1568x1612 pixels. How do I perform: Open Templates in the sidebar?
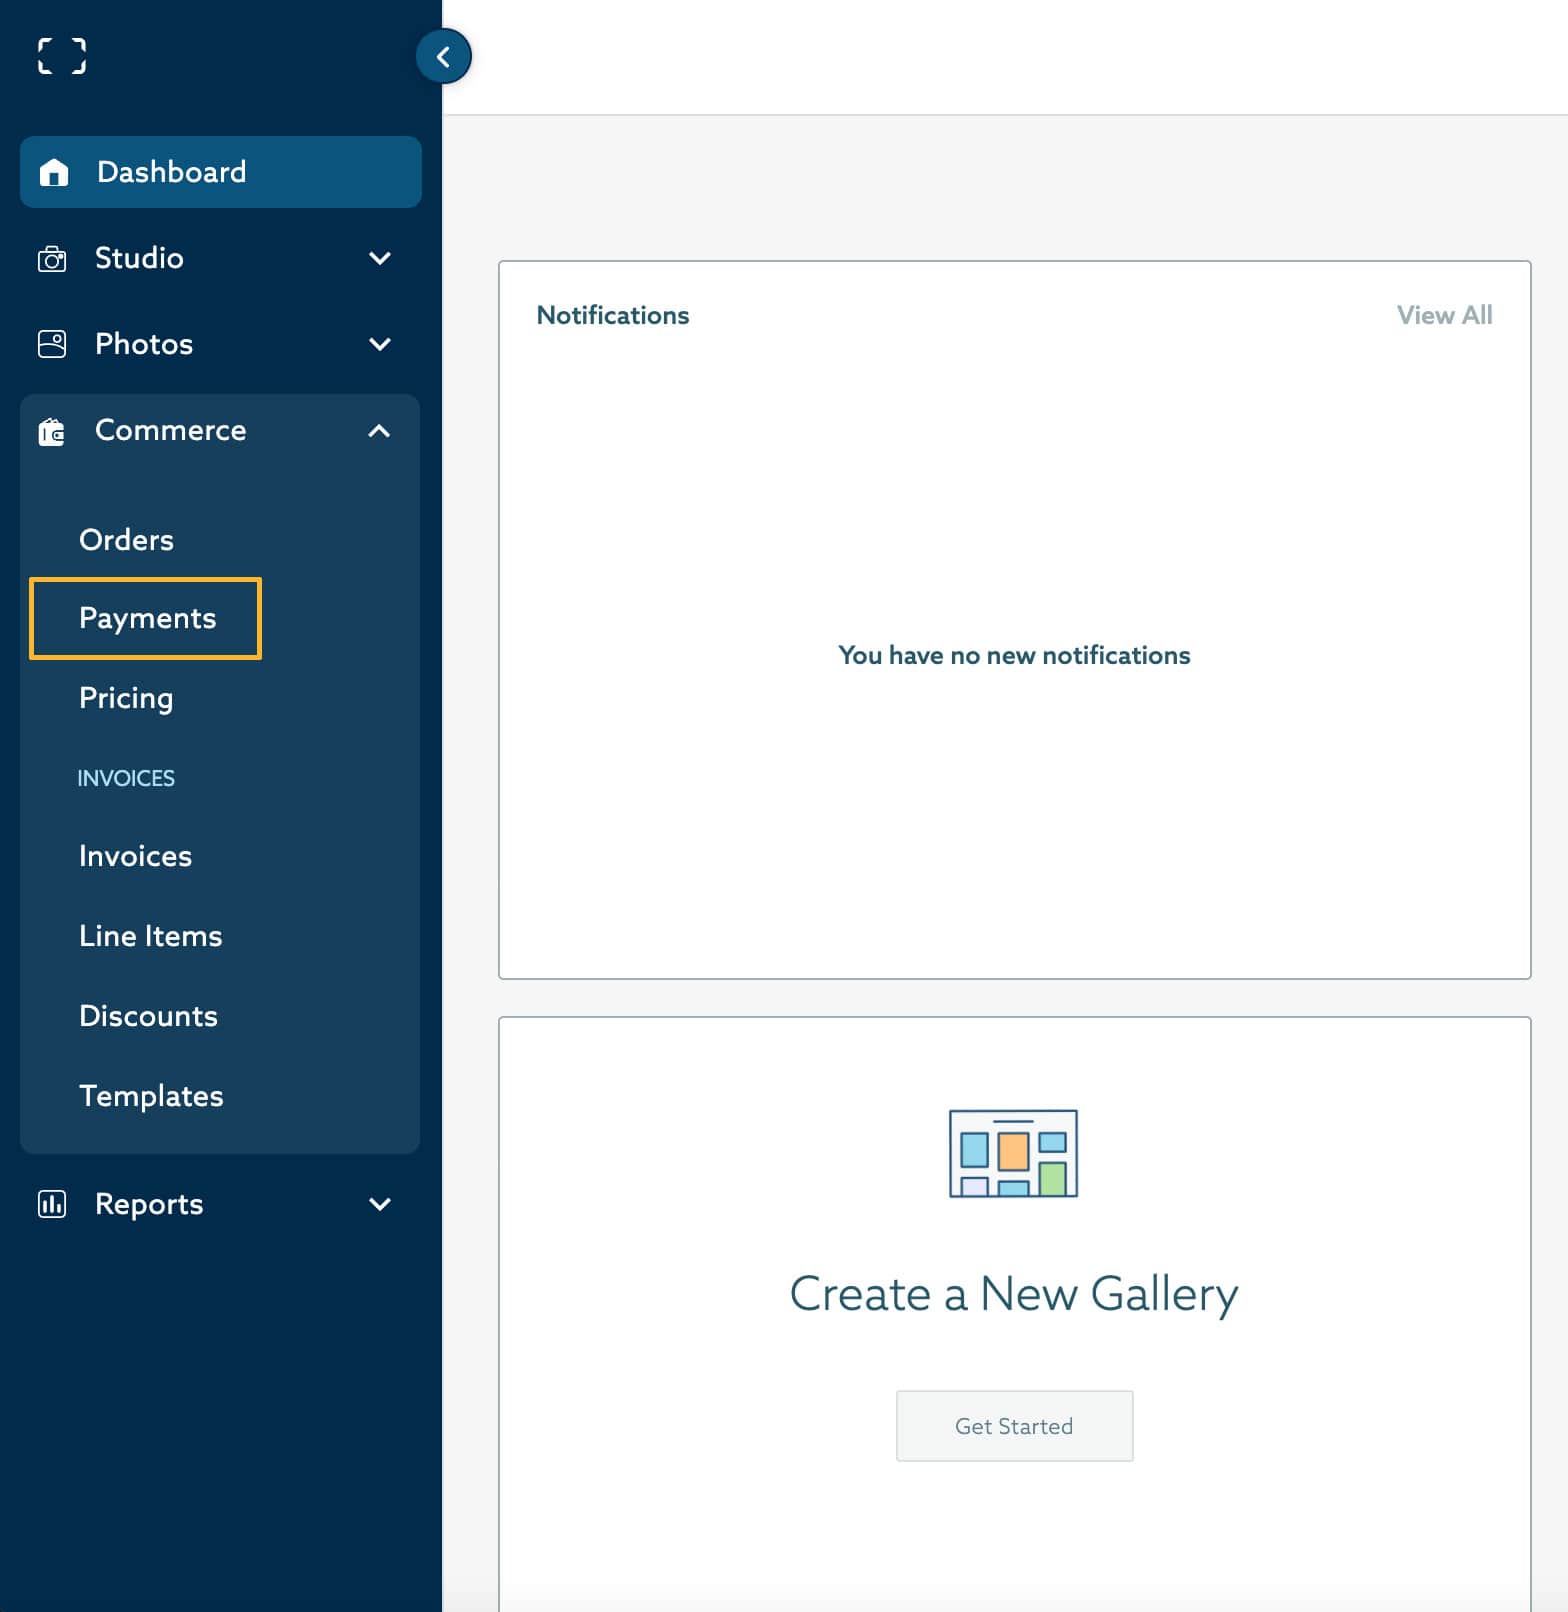[x=151, y=1096]
